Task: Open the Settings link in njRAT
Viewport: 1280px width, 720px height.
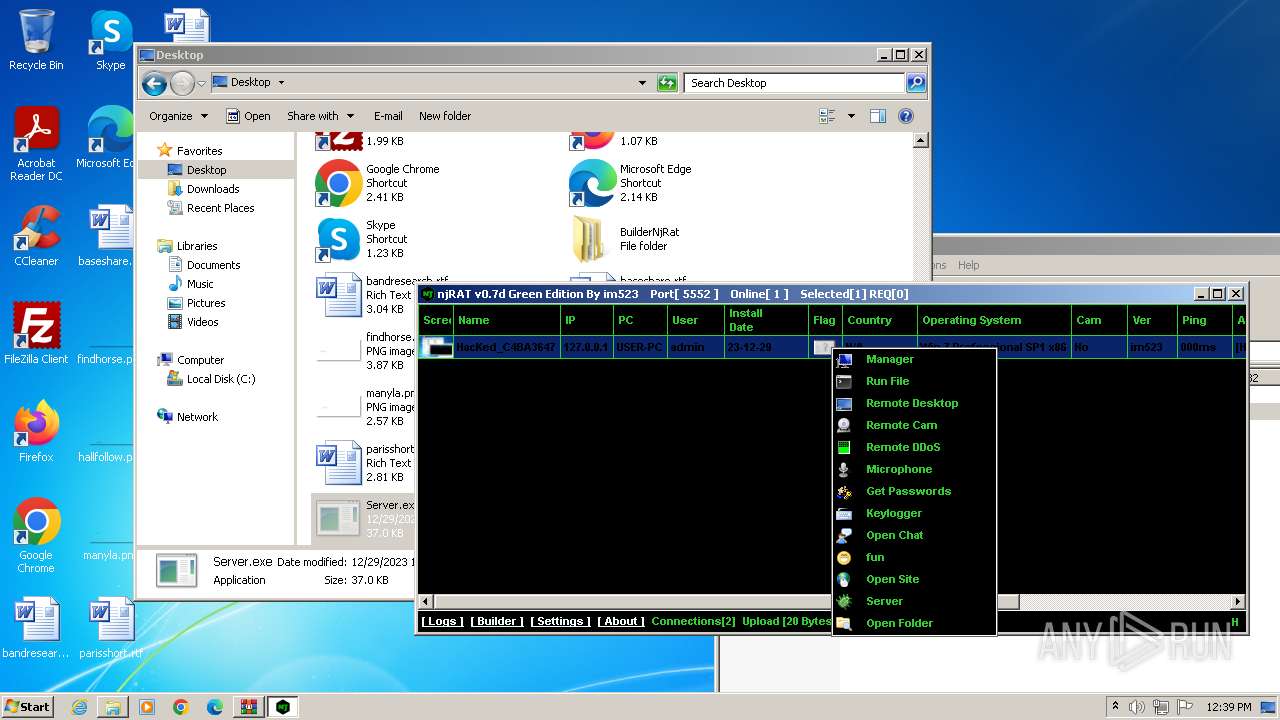Action: (560, 621)
